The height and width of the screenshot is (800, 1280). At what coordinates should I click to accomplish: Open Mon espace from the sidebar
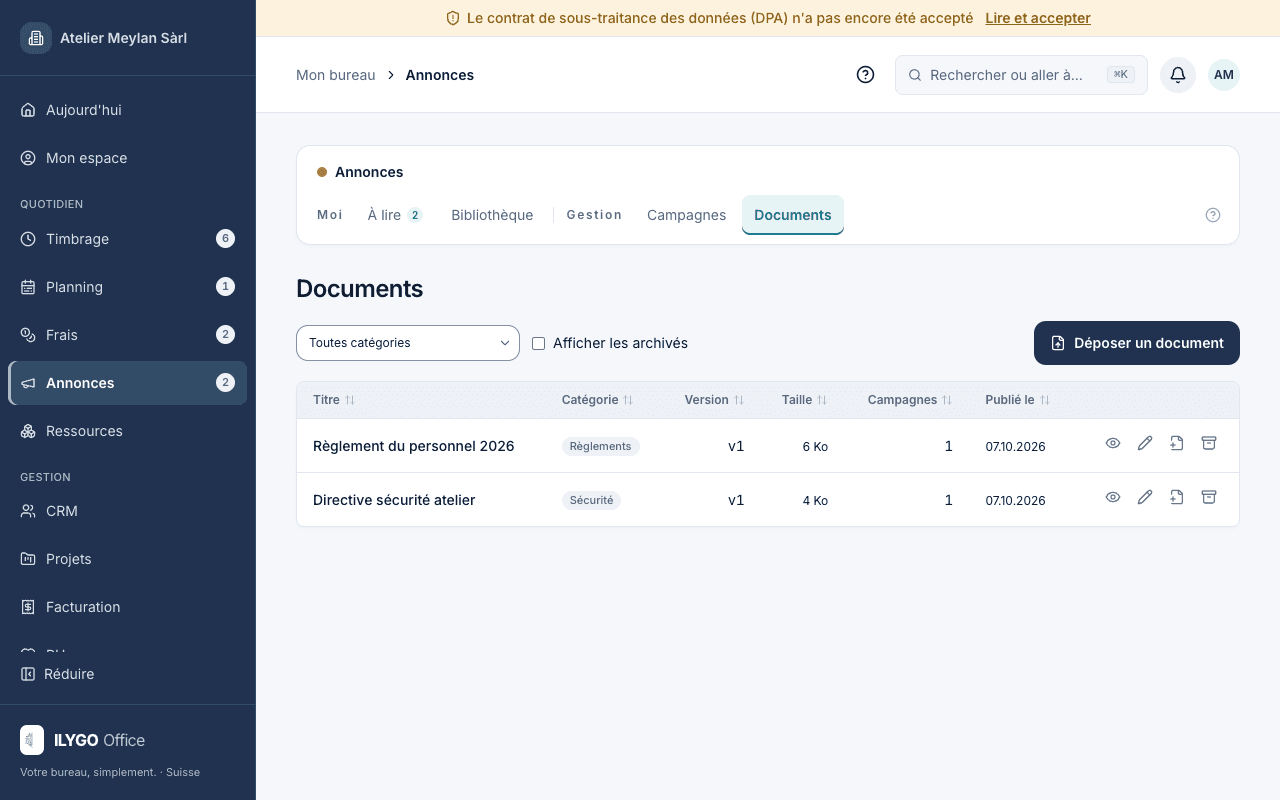pos(128,158)
